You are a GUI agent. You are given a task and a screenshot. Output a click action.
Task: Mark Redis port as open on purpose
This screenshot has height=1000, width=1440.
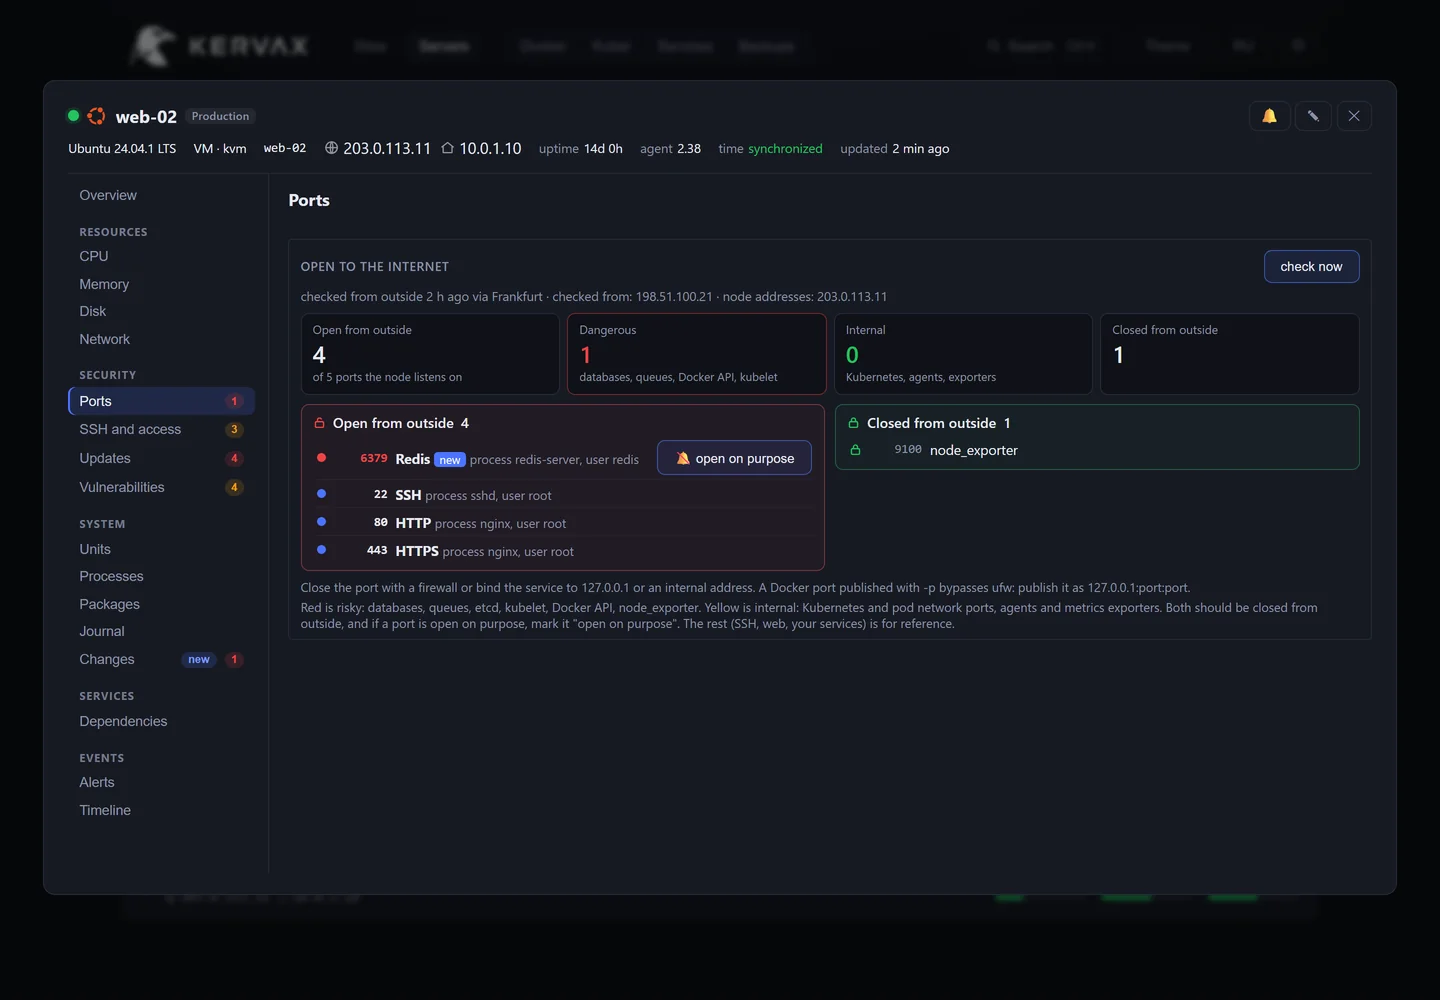[734, 458]
